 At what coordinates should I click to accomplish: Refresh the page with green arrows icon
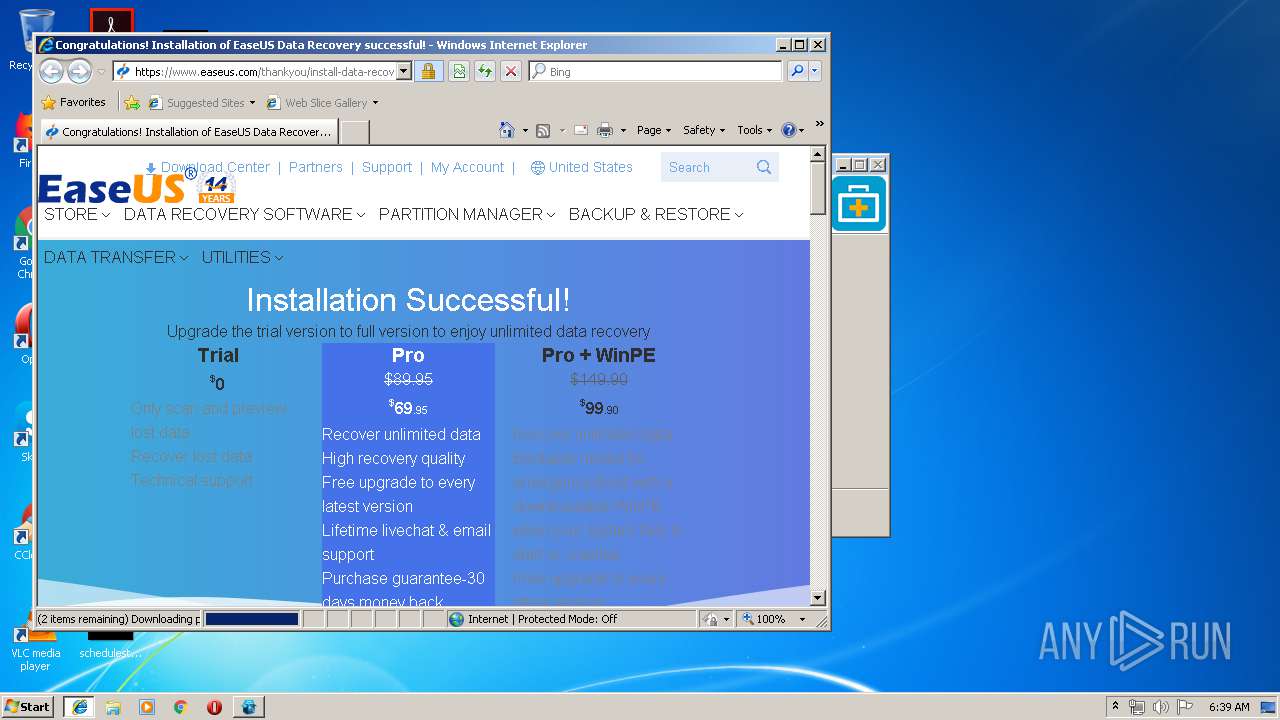tap(485, 71)
